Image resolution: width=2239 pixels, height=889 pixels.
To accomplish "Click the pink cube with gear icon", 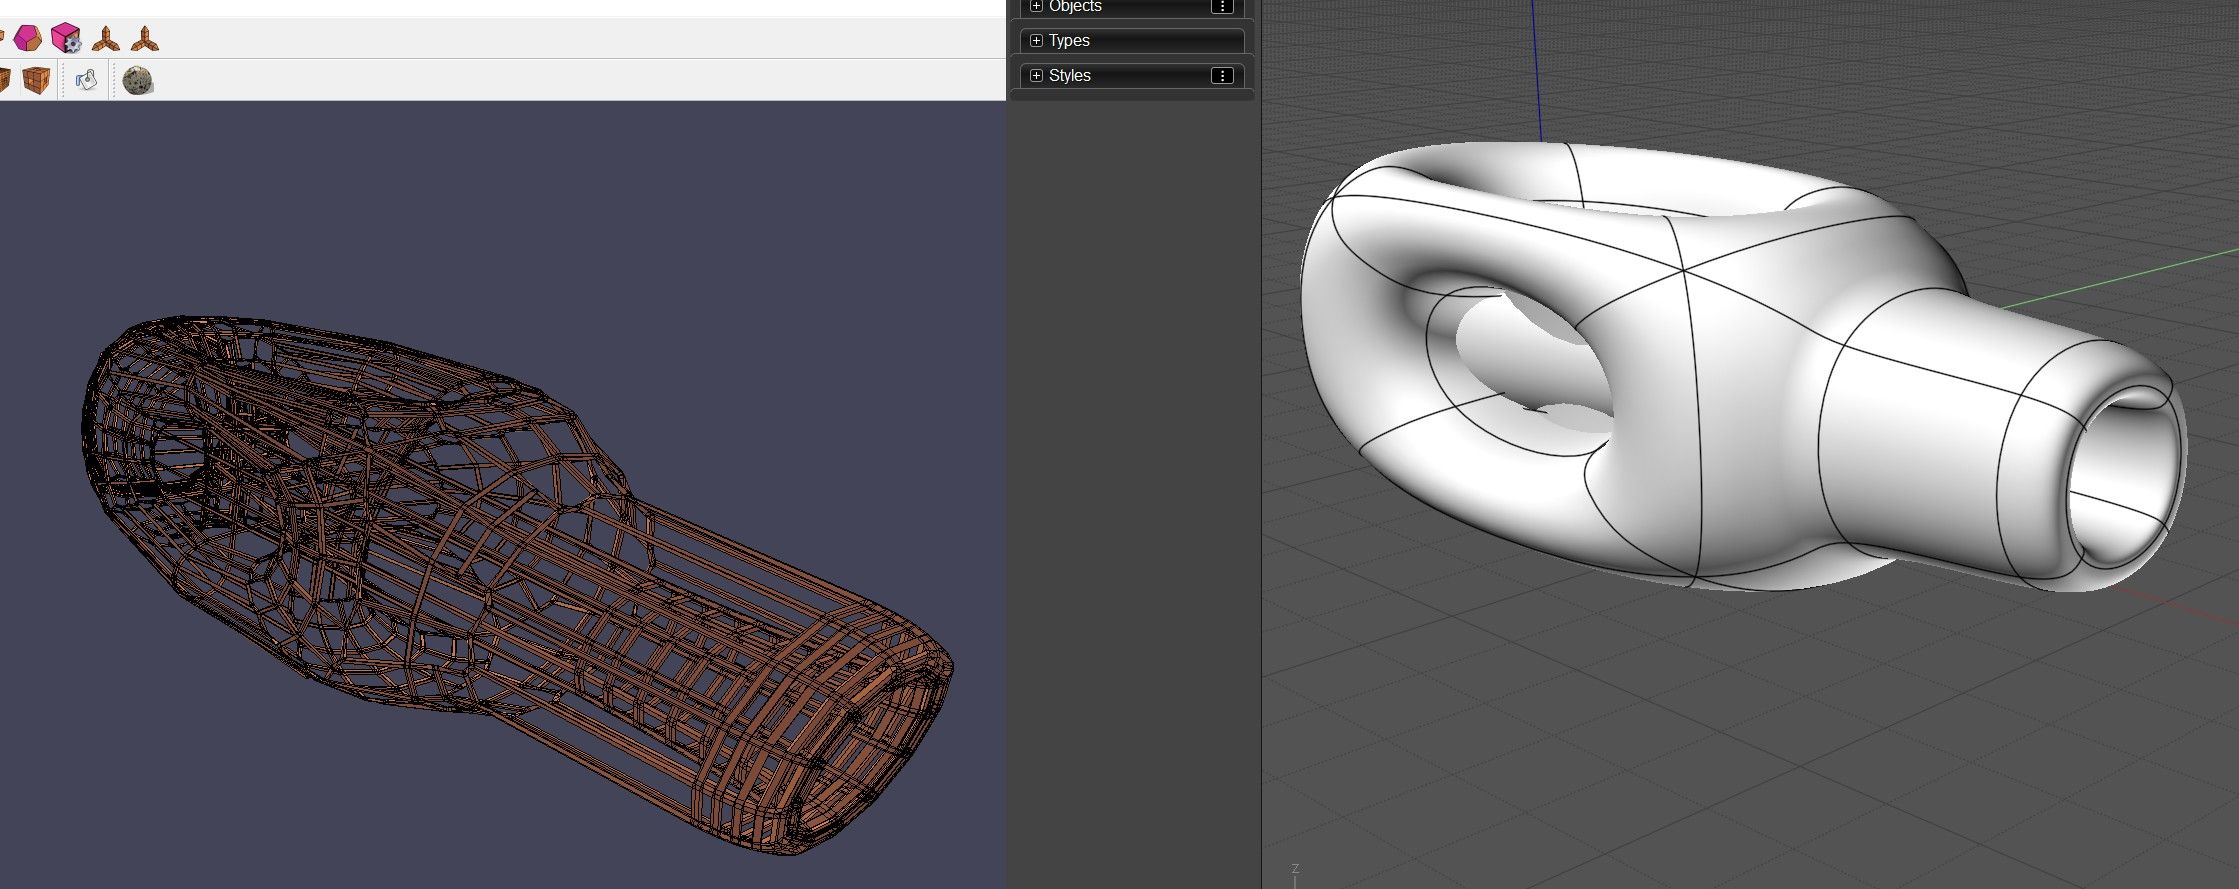I will pos(66,39).
